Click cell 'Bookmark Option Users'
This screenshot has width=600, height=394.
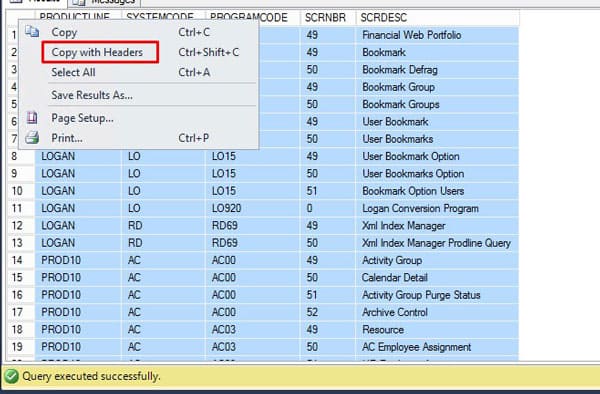tap(437, 191)
